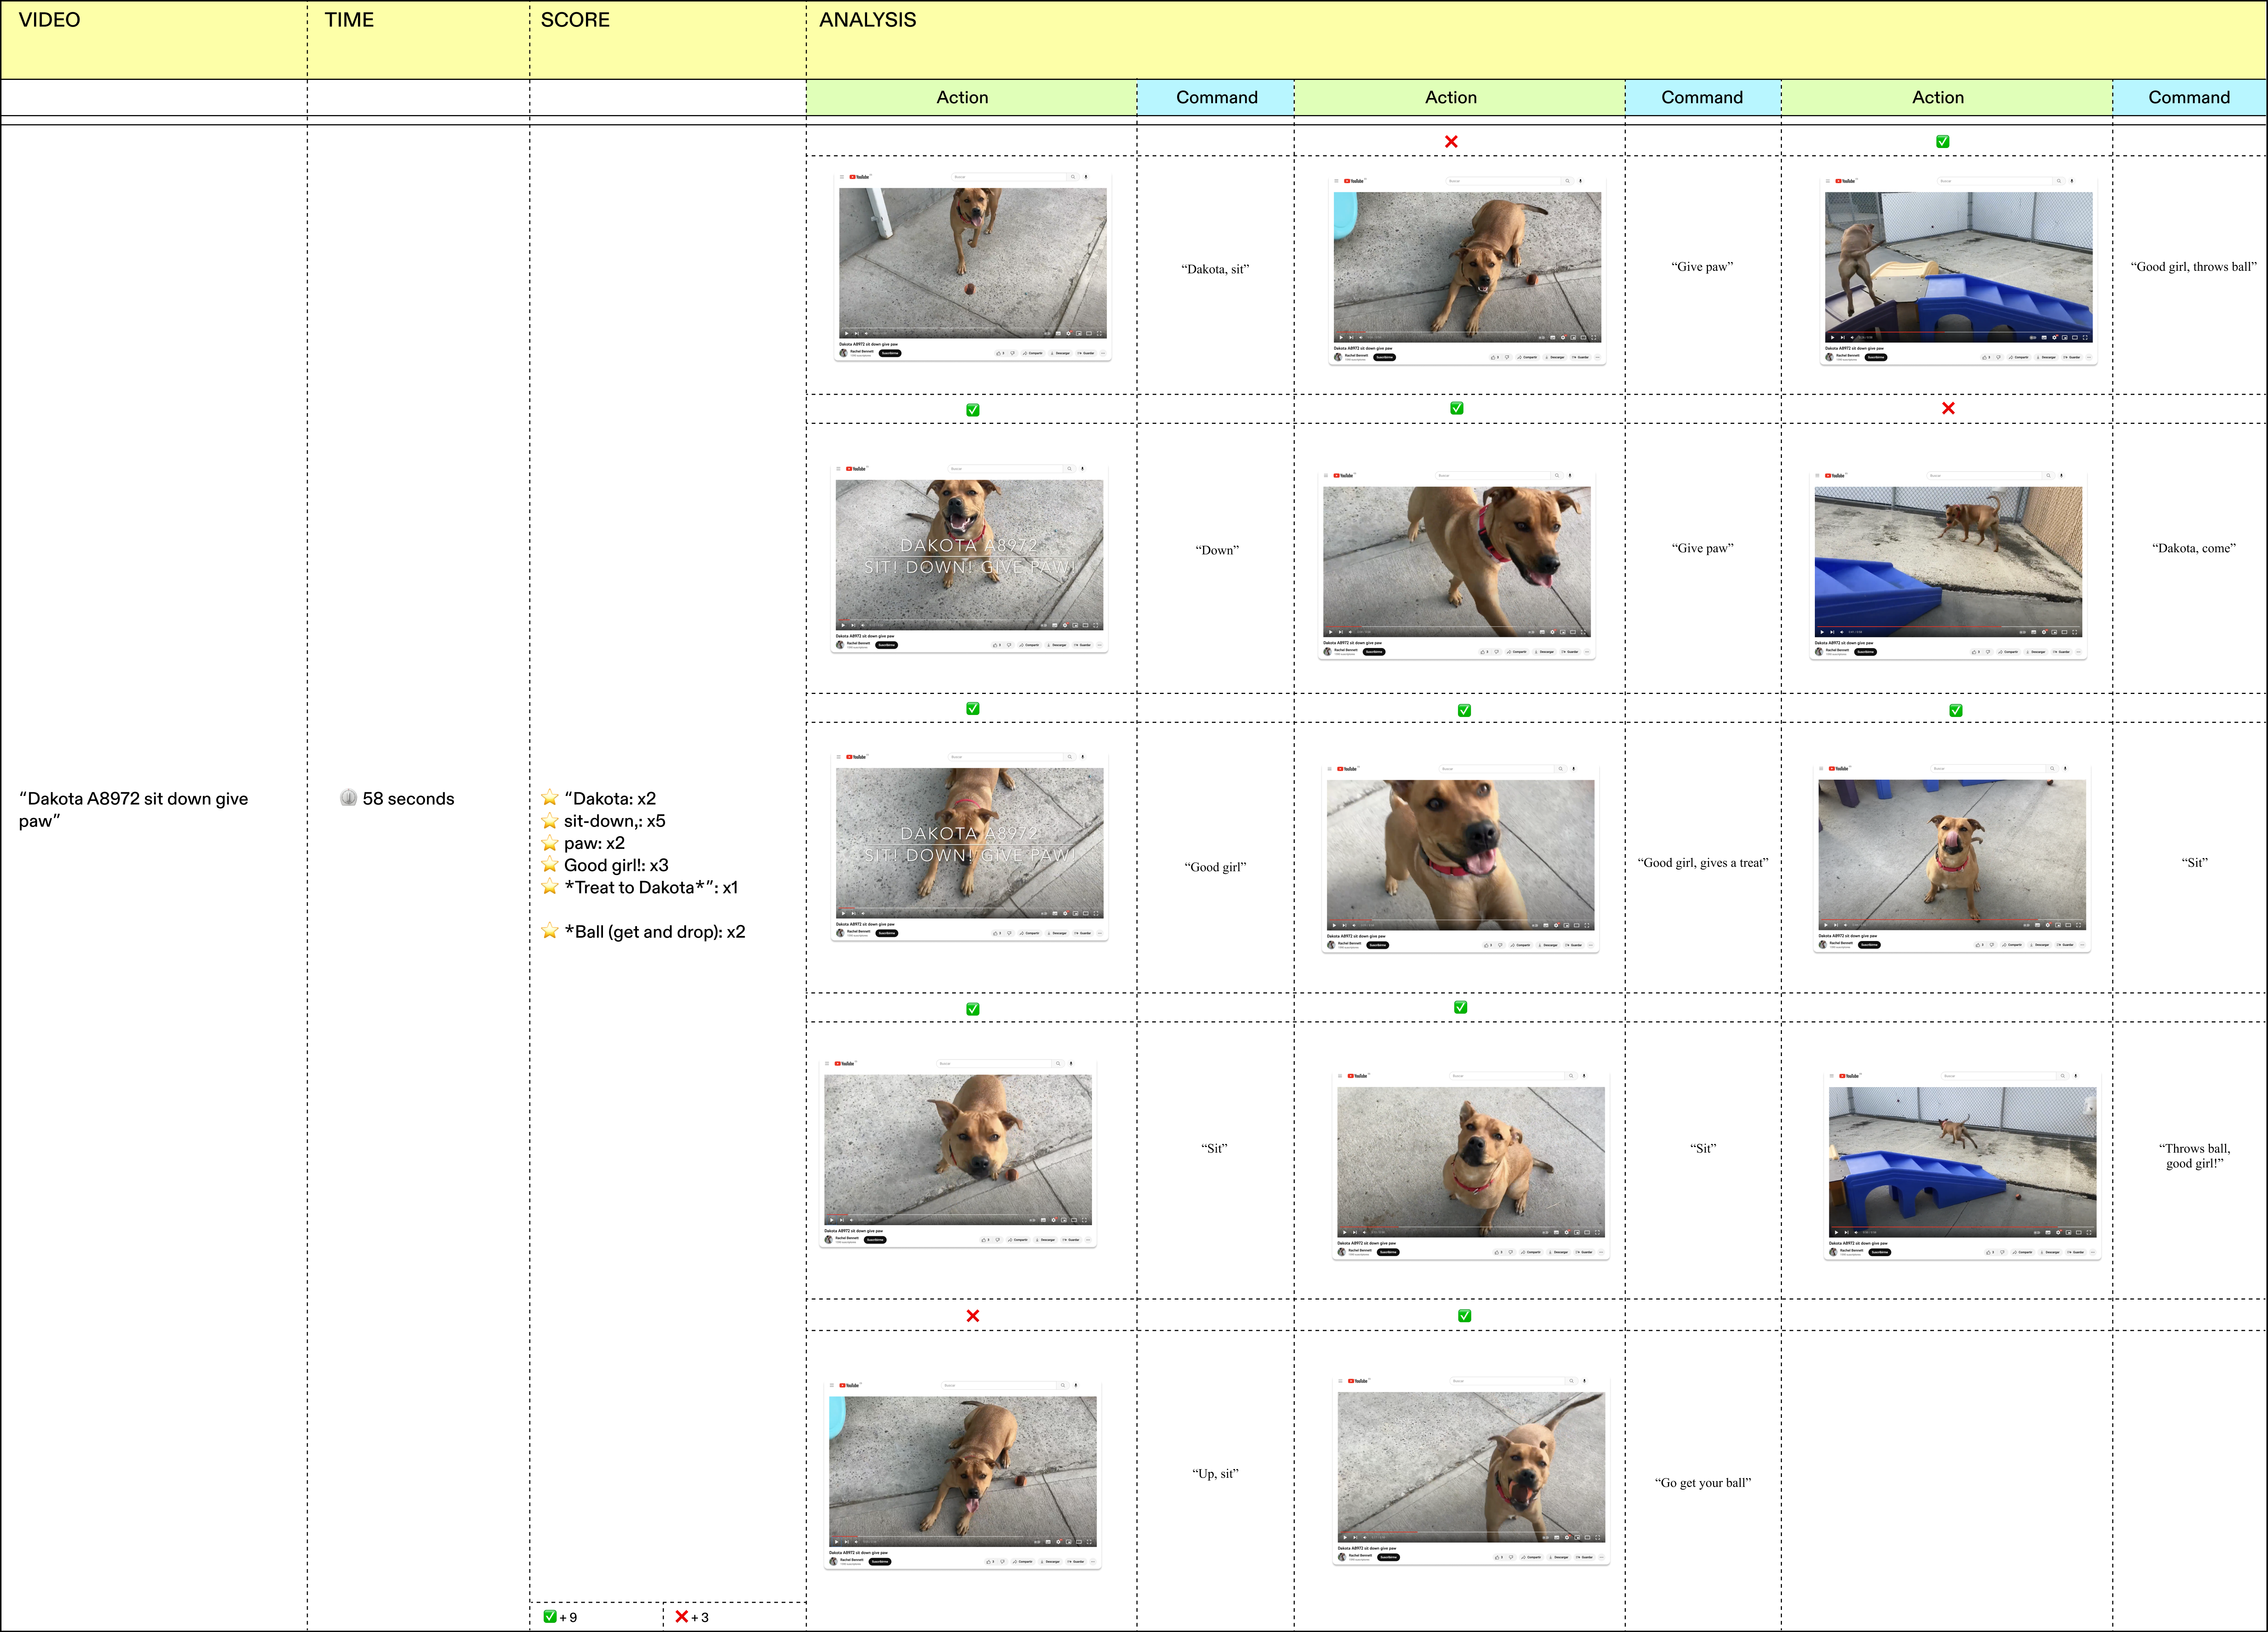Screen dimensions: 2268x1632
Task: Click the first Action sub-header cell
Action: 962,97
